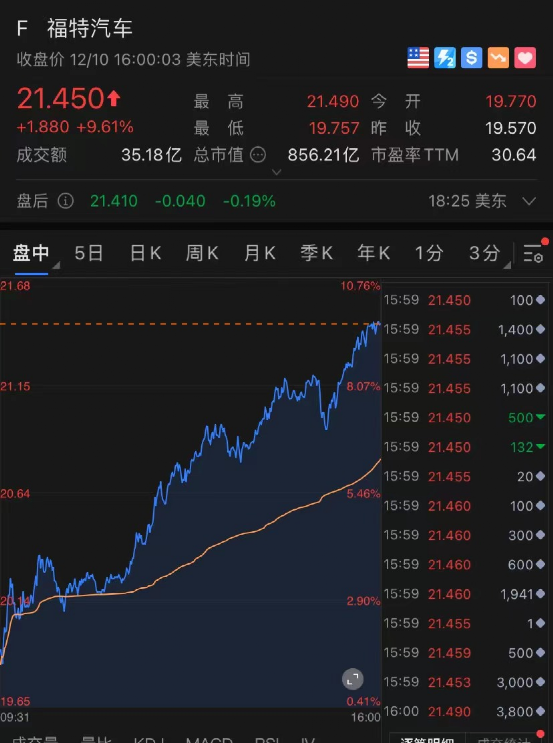This screenshot has height=743, width=553.
Task: Tap the chart percentage label 10.76%
Action: (360, 286)
